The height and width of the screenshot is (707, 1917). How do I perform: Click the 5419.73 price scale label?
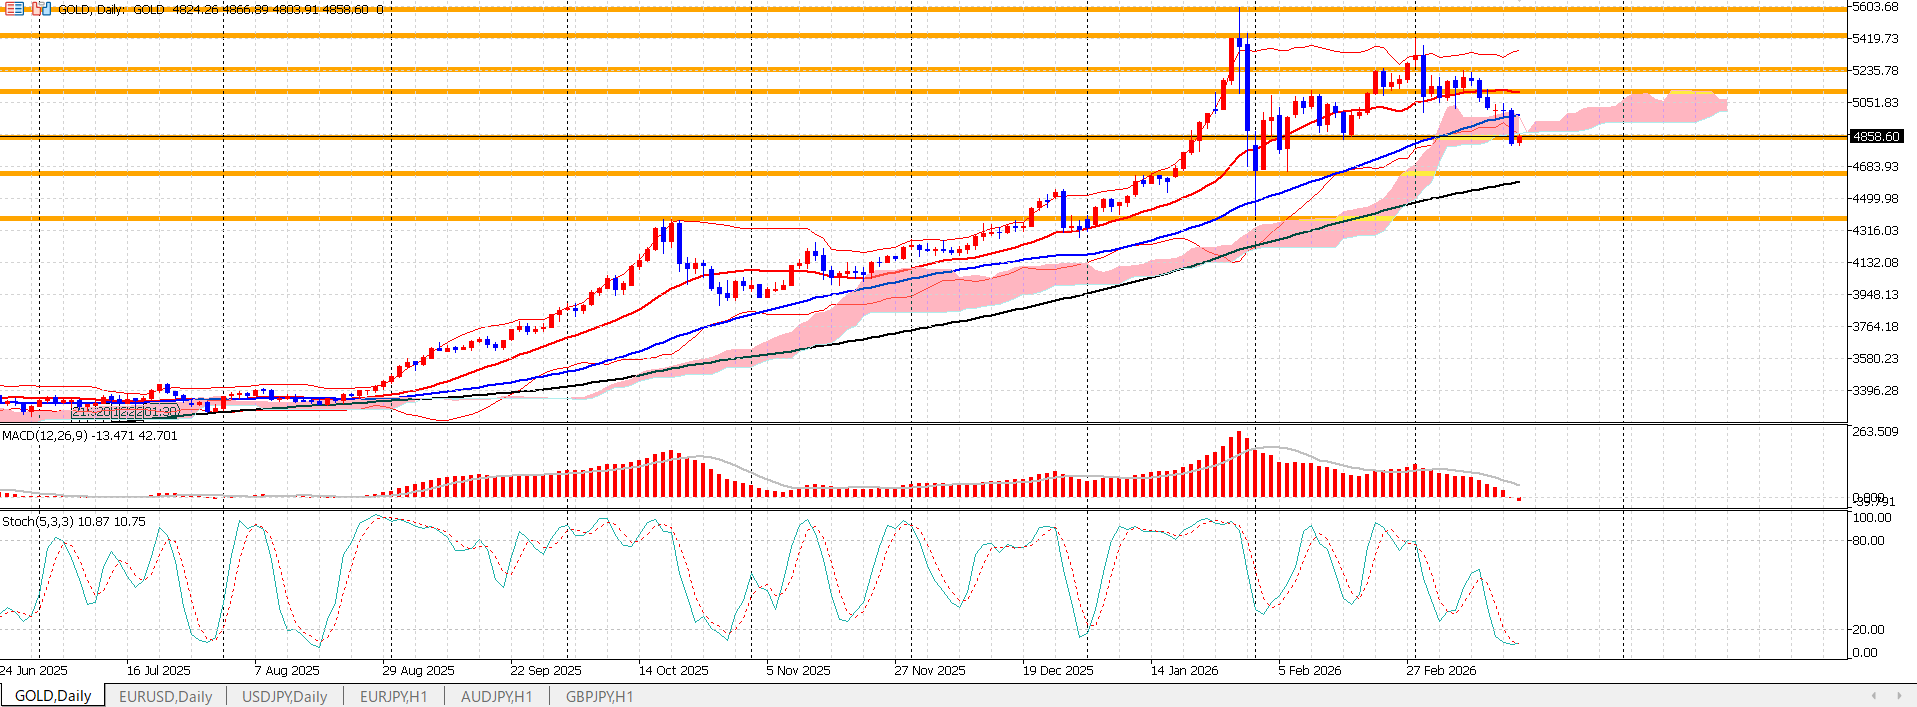pos(1875,39)
